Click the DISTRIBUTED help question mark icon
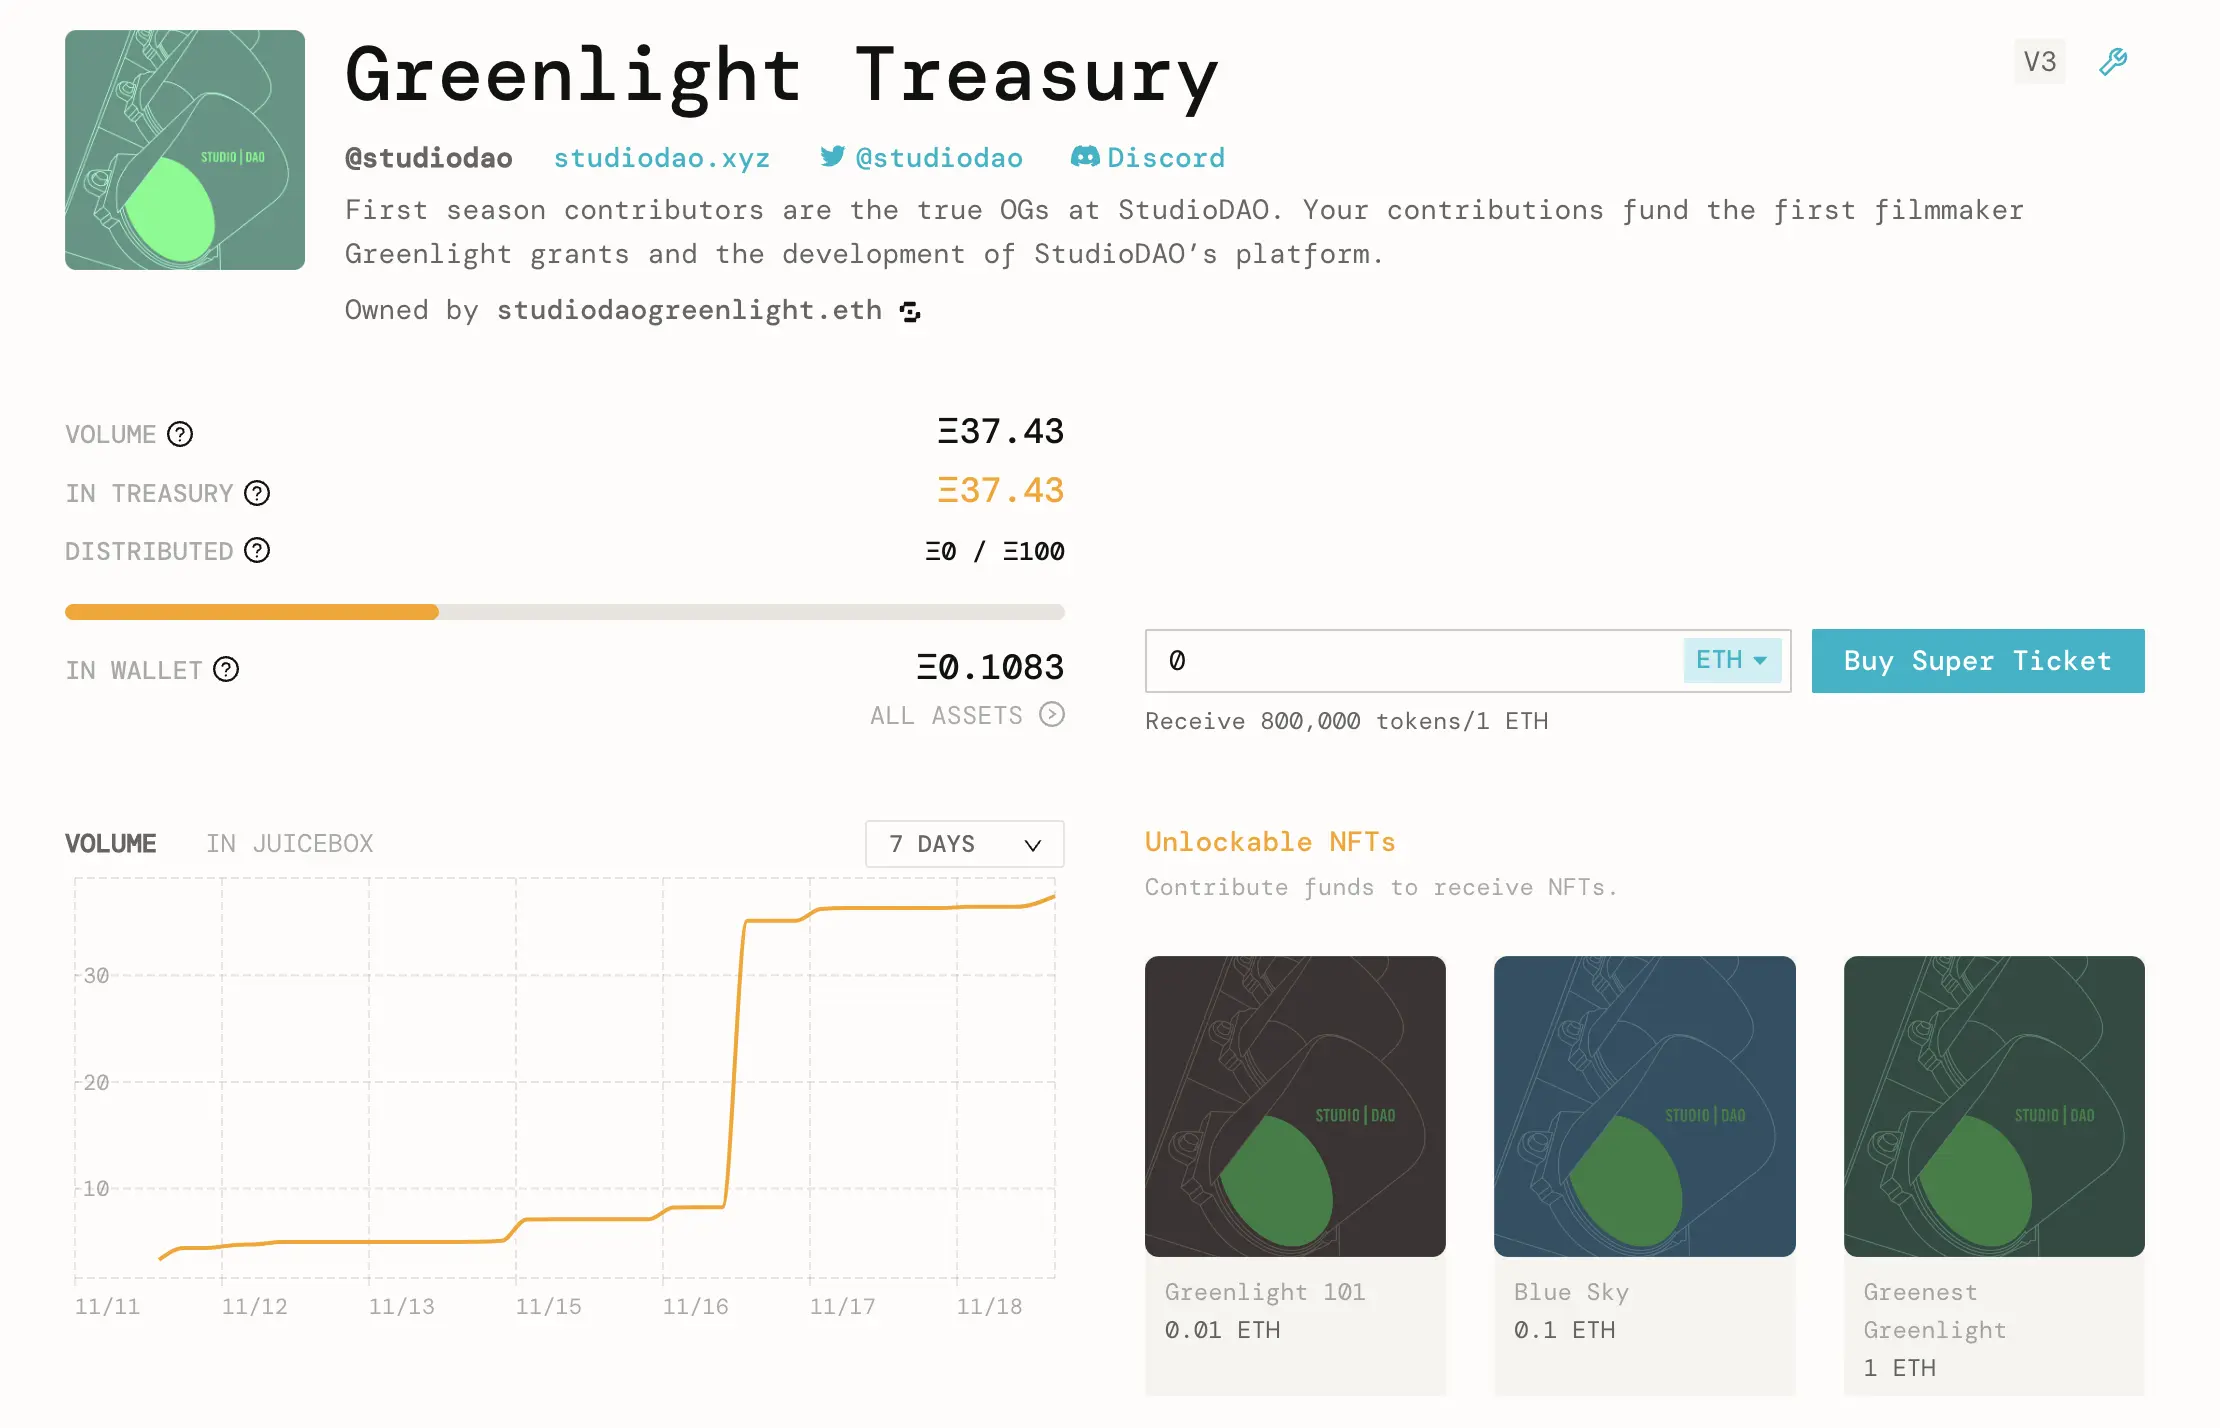This screenshot has height=1428, width=2220. (x=257, y=551)
